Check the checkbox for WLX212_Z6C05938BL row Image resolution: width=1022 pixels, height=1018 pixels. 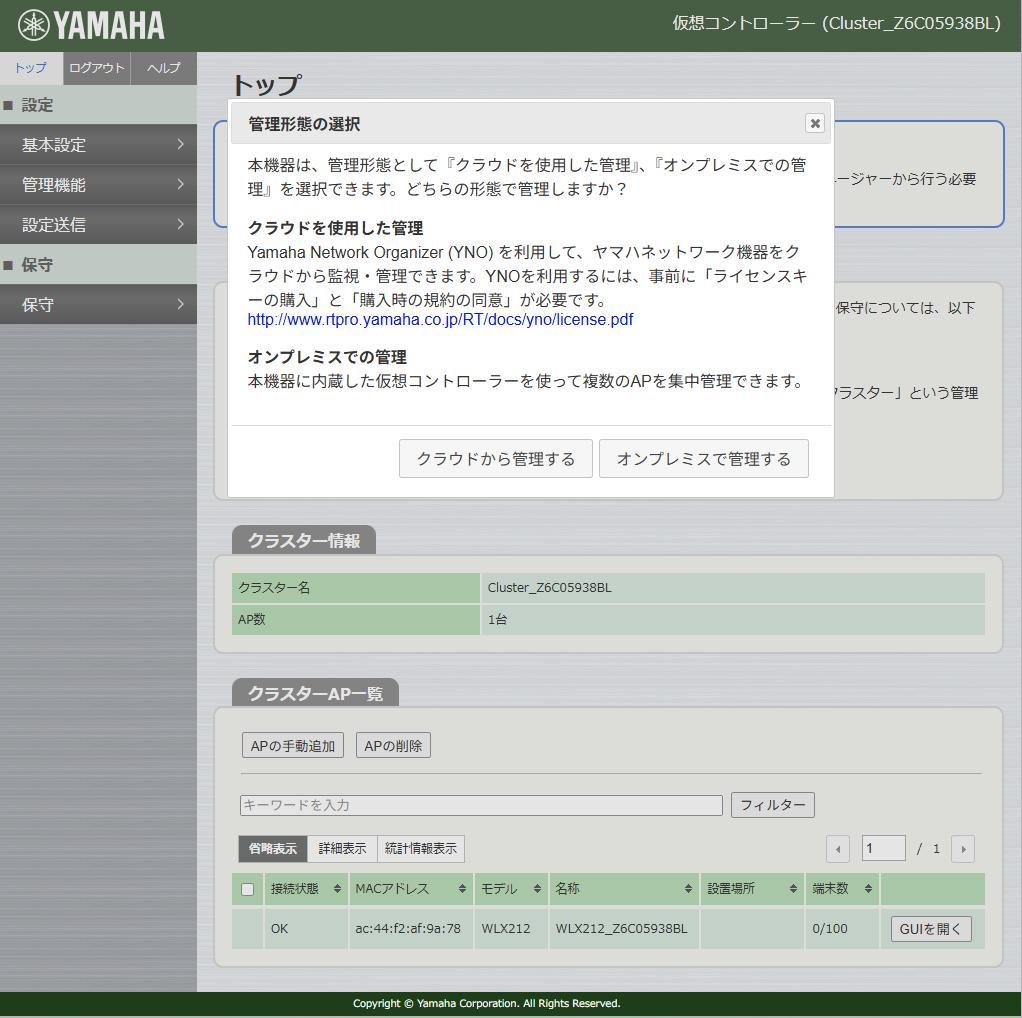[247, 928]
